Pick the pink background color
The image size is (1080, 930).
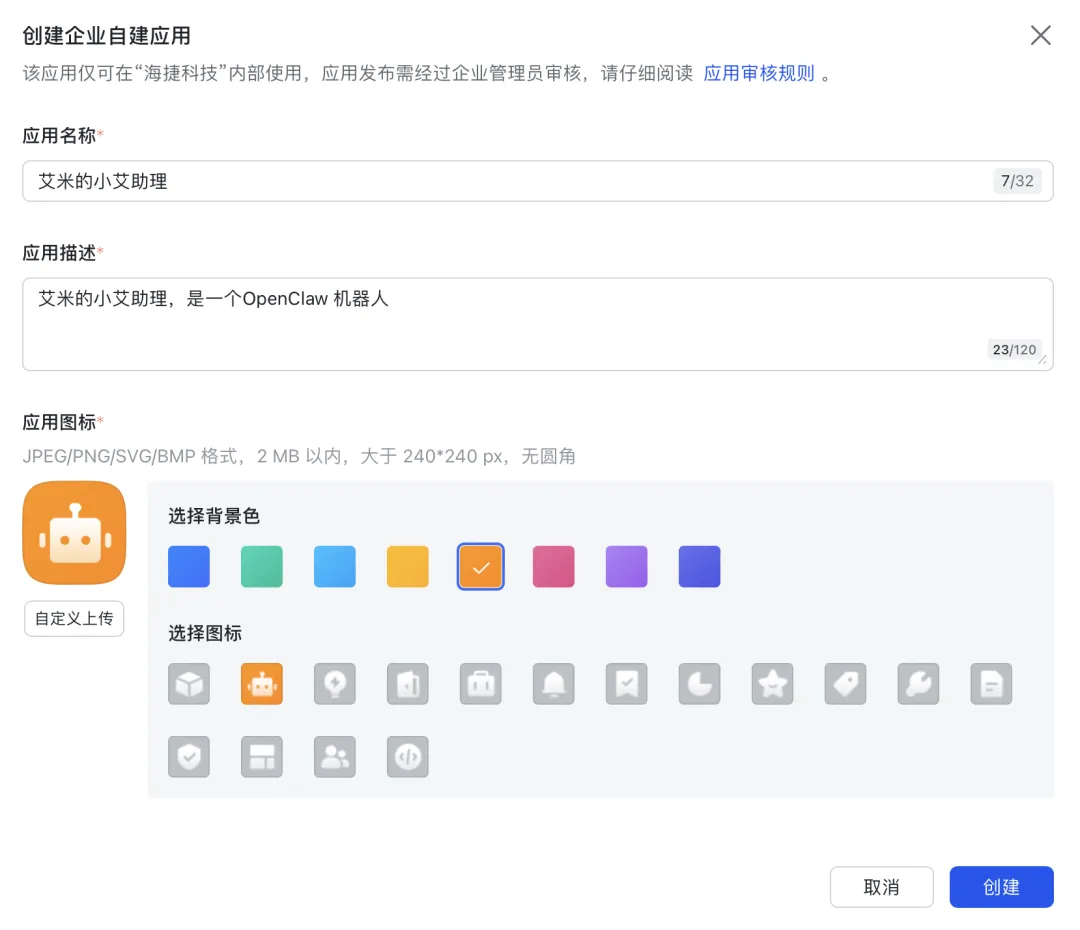click(x=554, y=567)
